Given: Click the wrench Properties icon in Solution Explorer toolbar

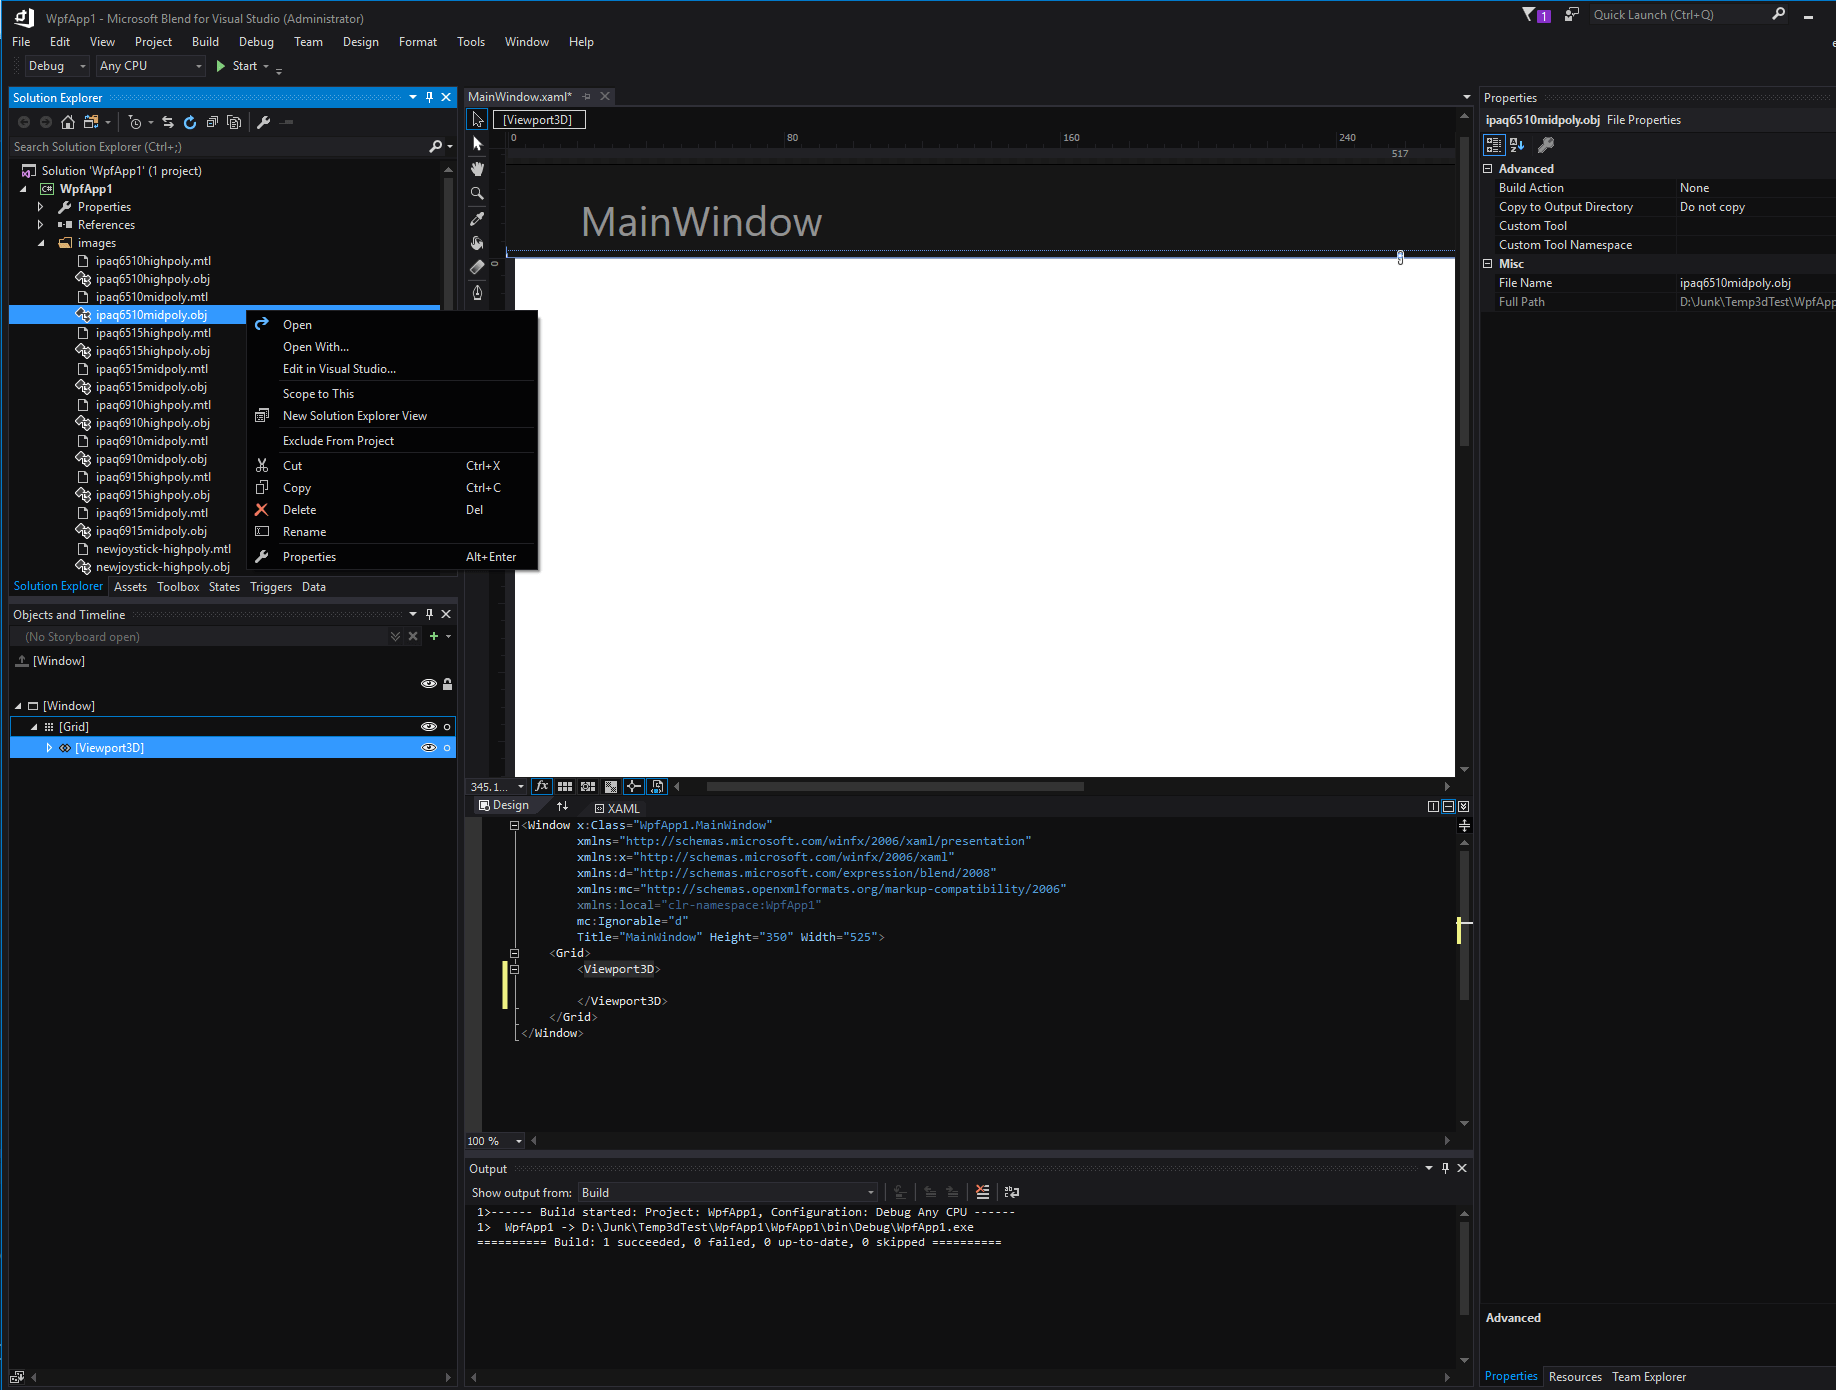Looking at the screenshot, I should (x=264, y=122).
